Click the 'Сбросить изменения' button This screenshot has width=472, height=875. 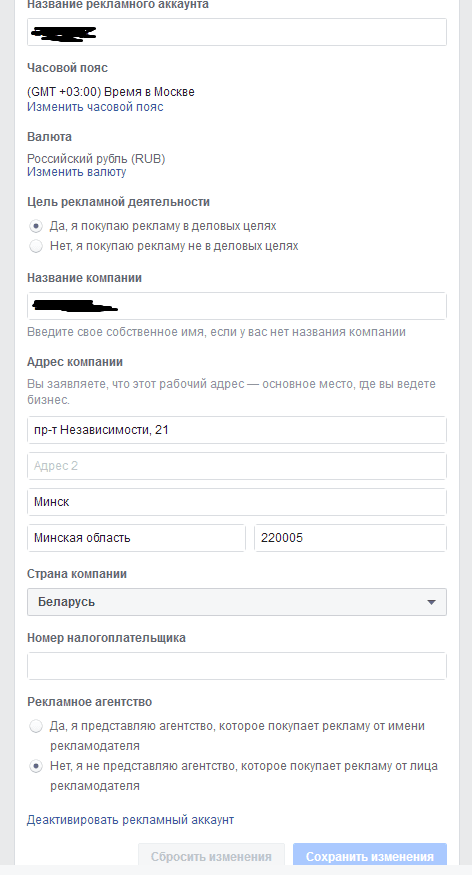[211, 856]
